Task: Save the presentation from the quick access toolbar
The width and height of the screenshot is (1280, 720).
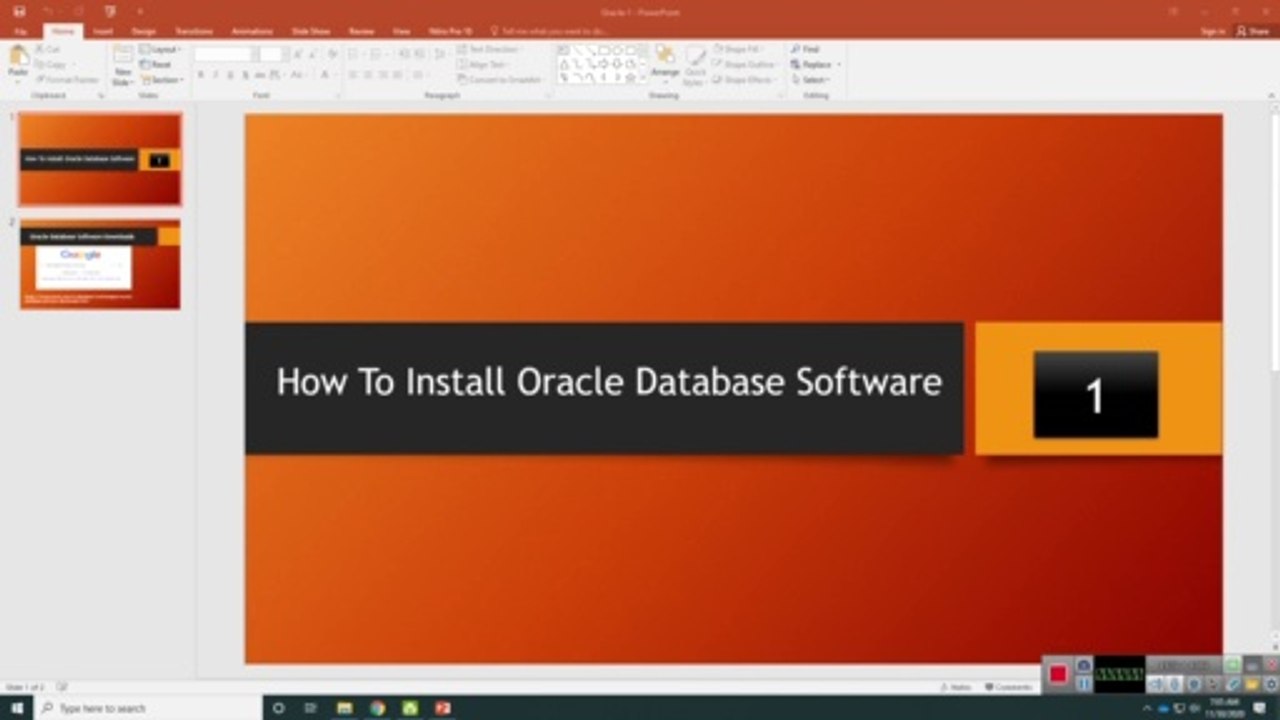Action: pos(19,11)
